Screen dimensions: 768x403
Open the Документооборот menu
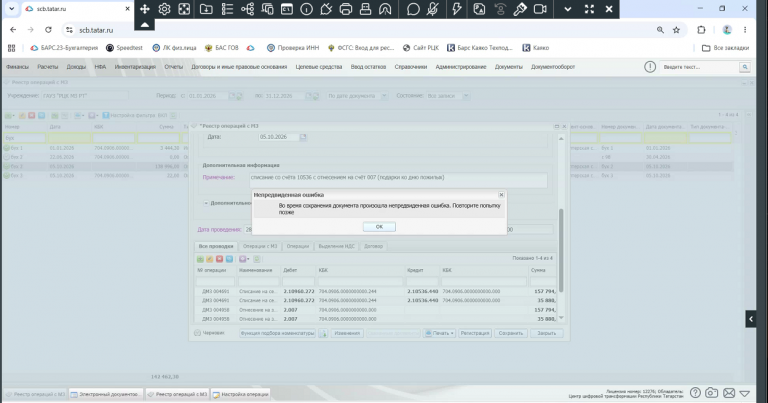(x=553, y=67)
